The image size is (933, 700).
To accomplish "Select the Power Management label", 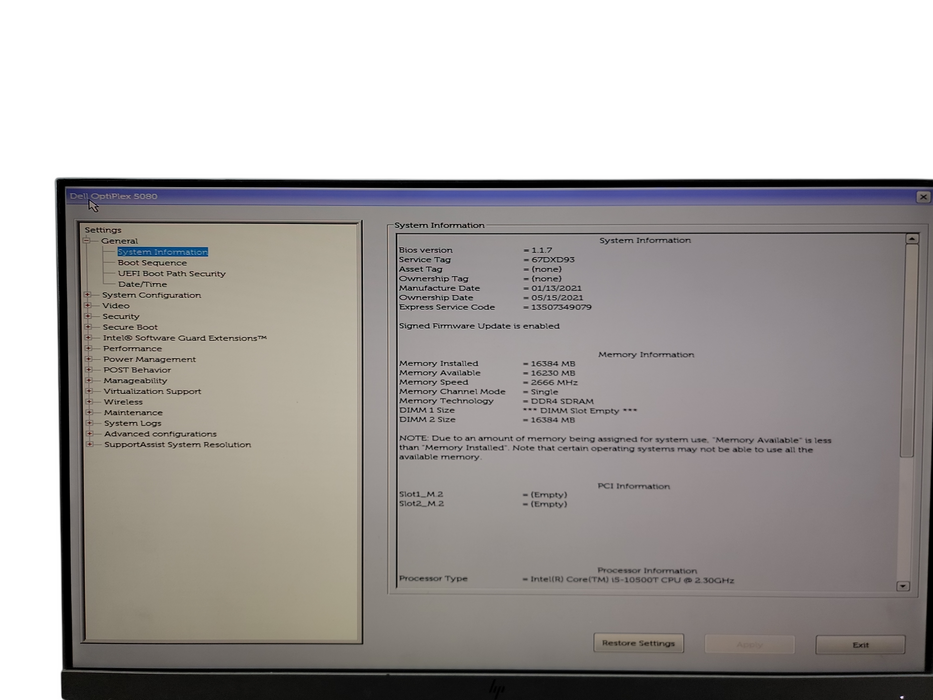I will (149, 360).
